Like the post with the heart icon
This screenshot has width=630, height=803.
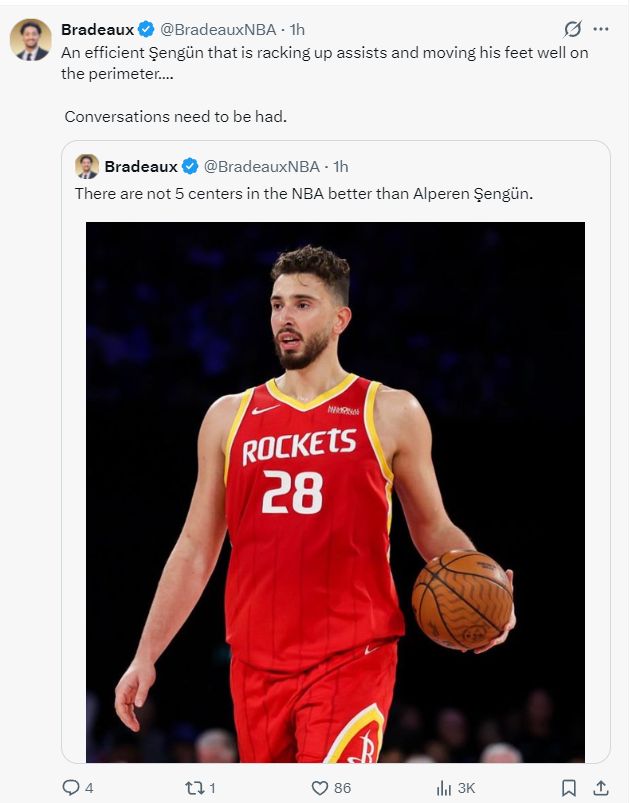(x=320, y=788)
